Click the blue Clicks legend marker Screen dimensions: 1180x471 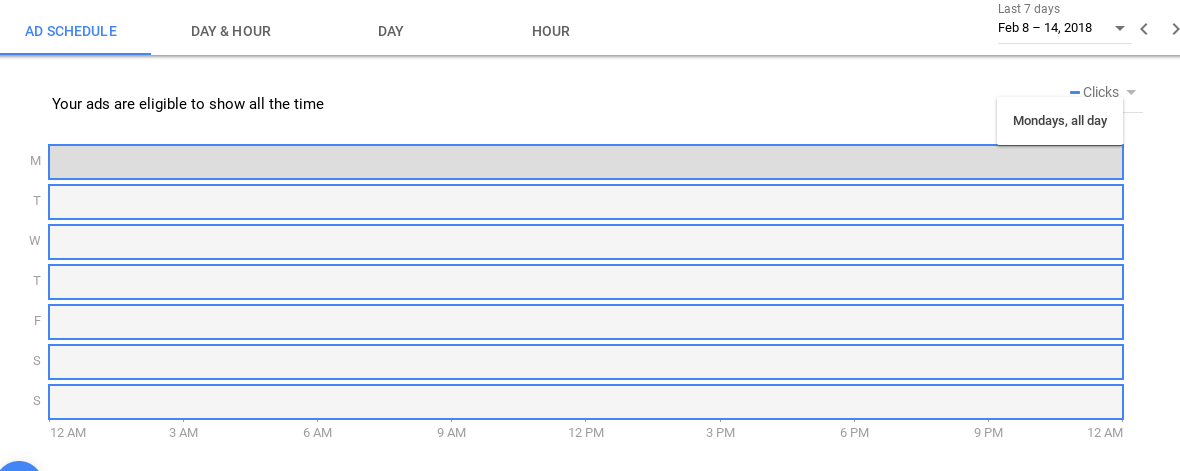1075,93
